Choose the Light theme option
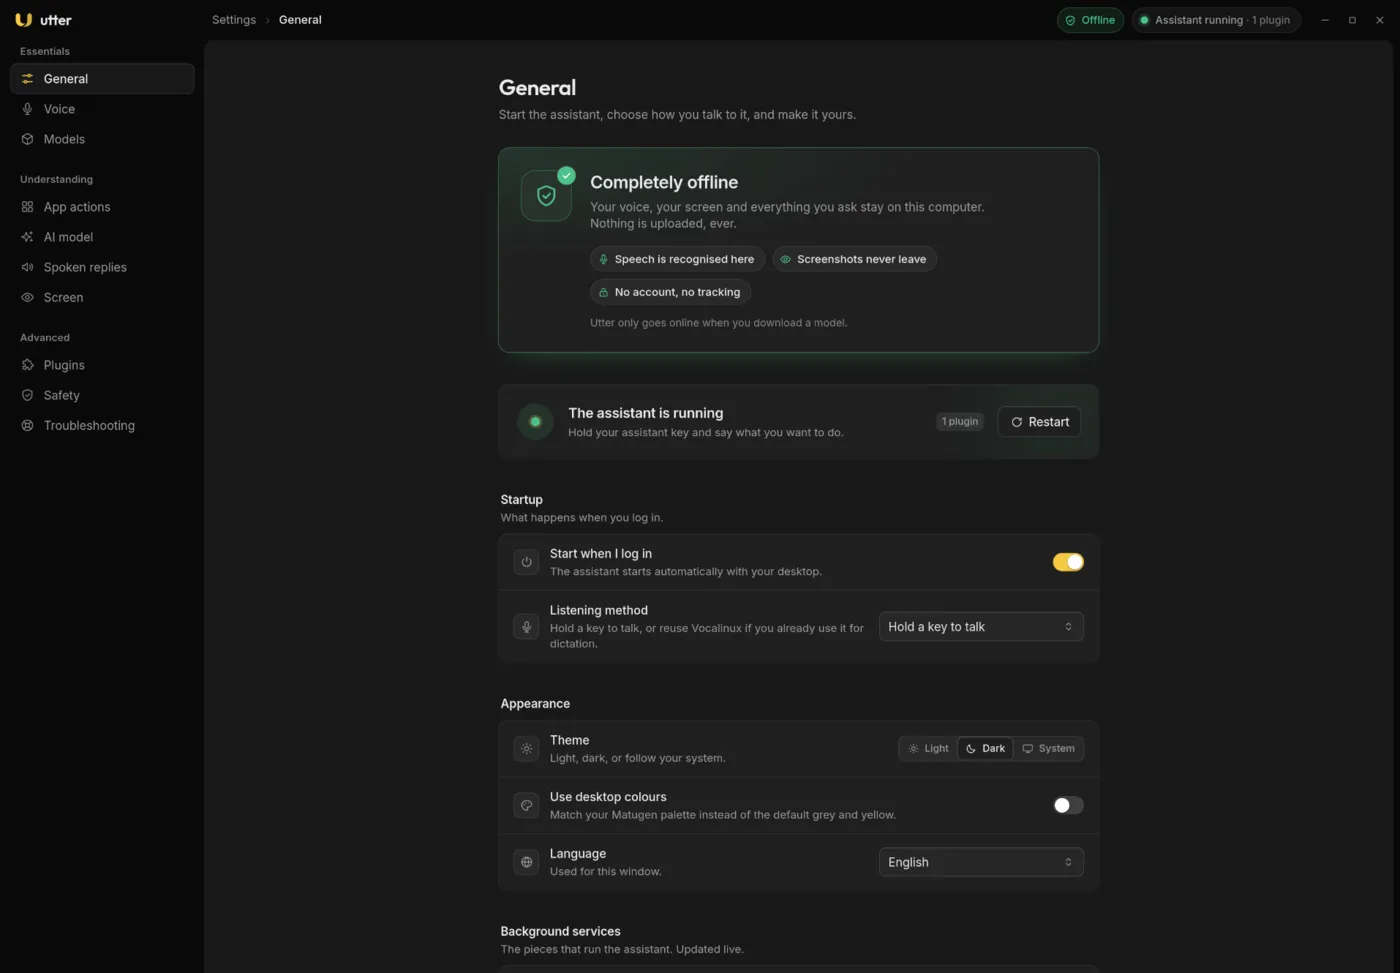 928,749
